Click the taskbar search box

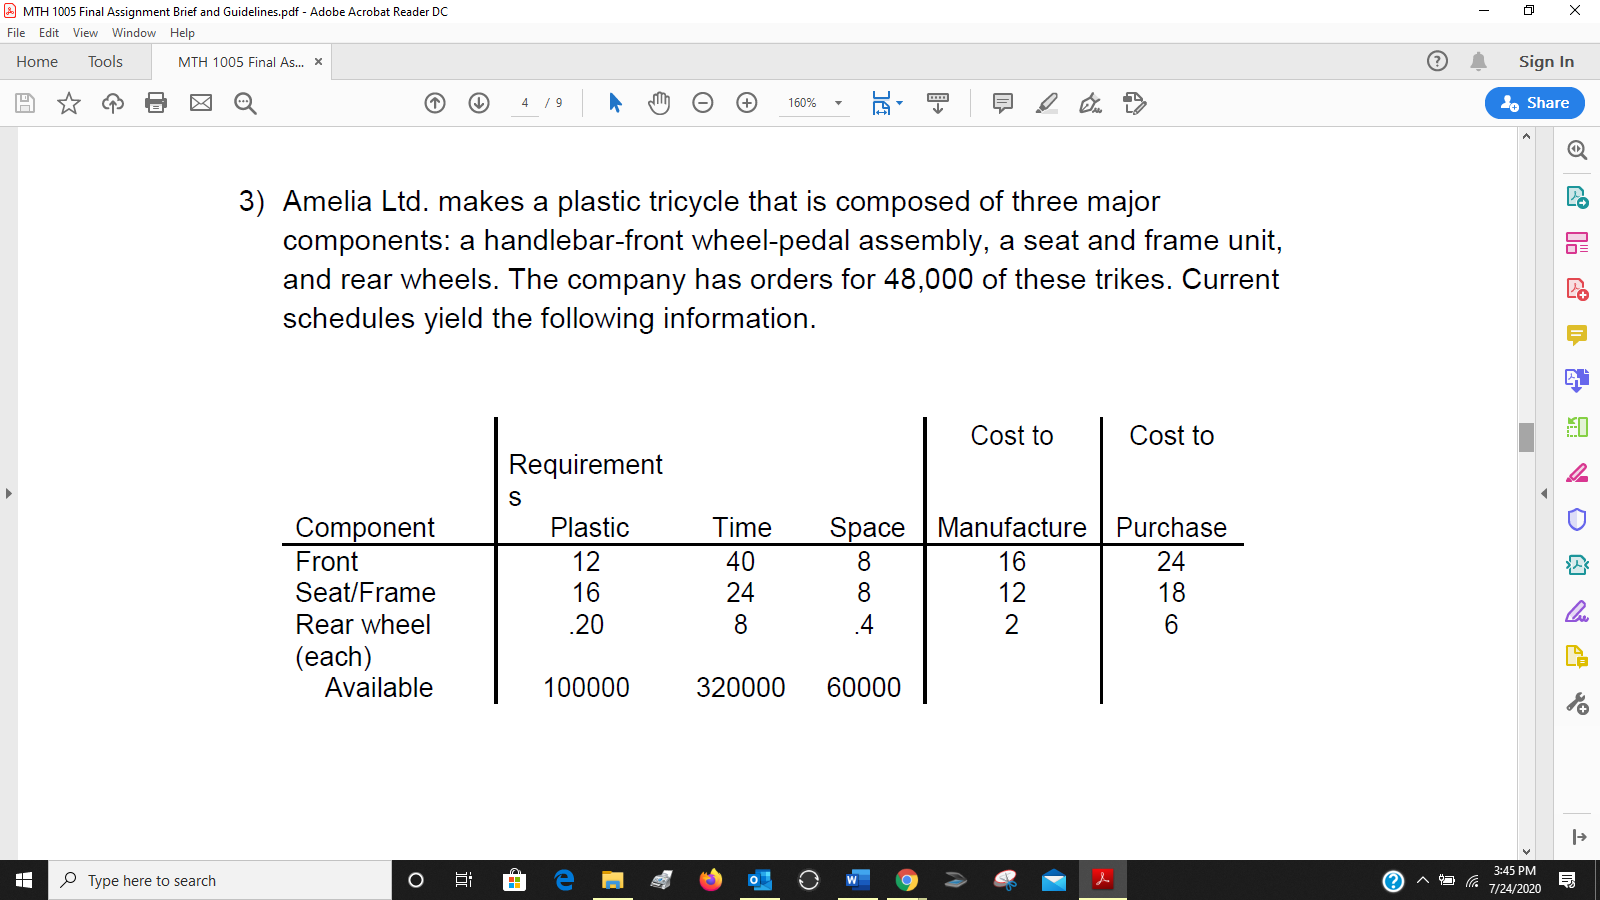point(220,880)
